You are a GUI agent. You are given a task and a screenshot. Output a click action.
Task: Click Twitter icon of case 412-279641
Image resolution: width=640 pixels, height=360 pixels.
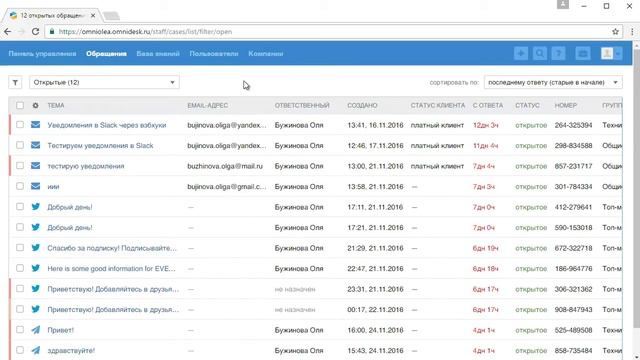click(36, 207)
